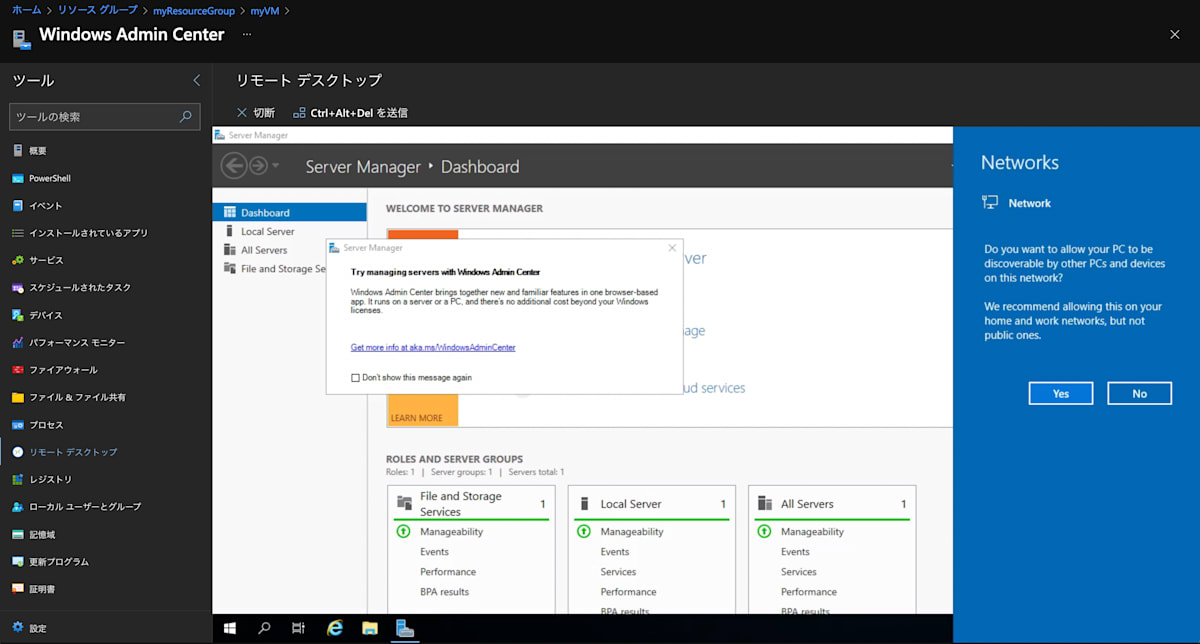Open navigation history dropdown arrow in Server Manager
The image size is (1200, 644).
tap(276, 166)
